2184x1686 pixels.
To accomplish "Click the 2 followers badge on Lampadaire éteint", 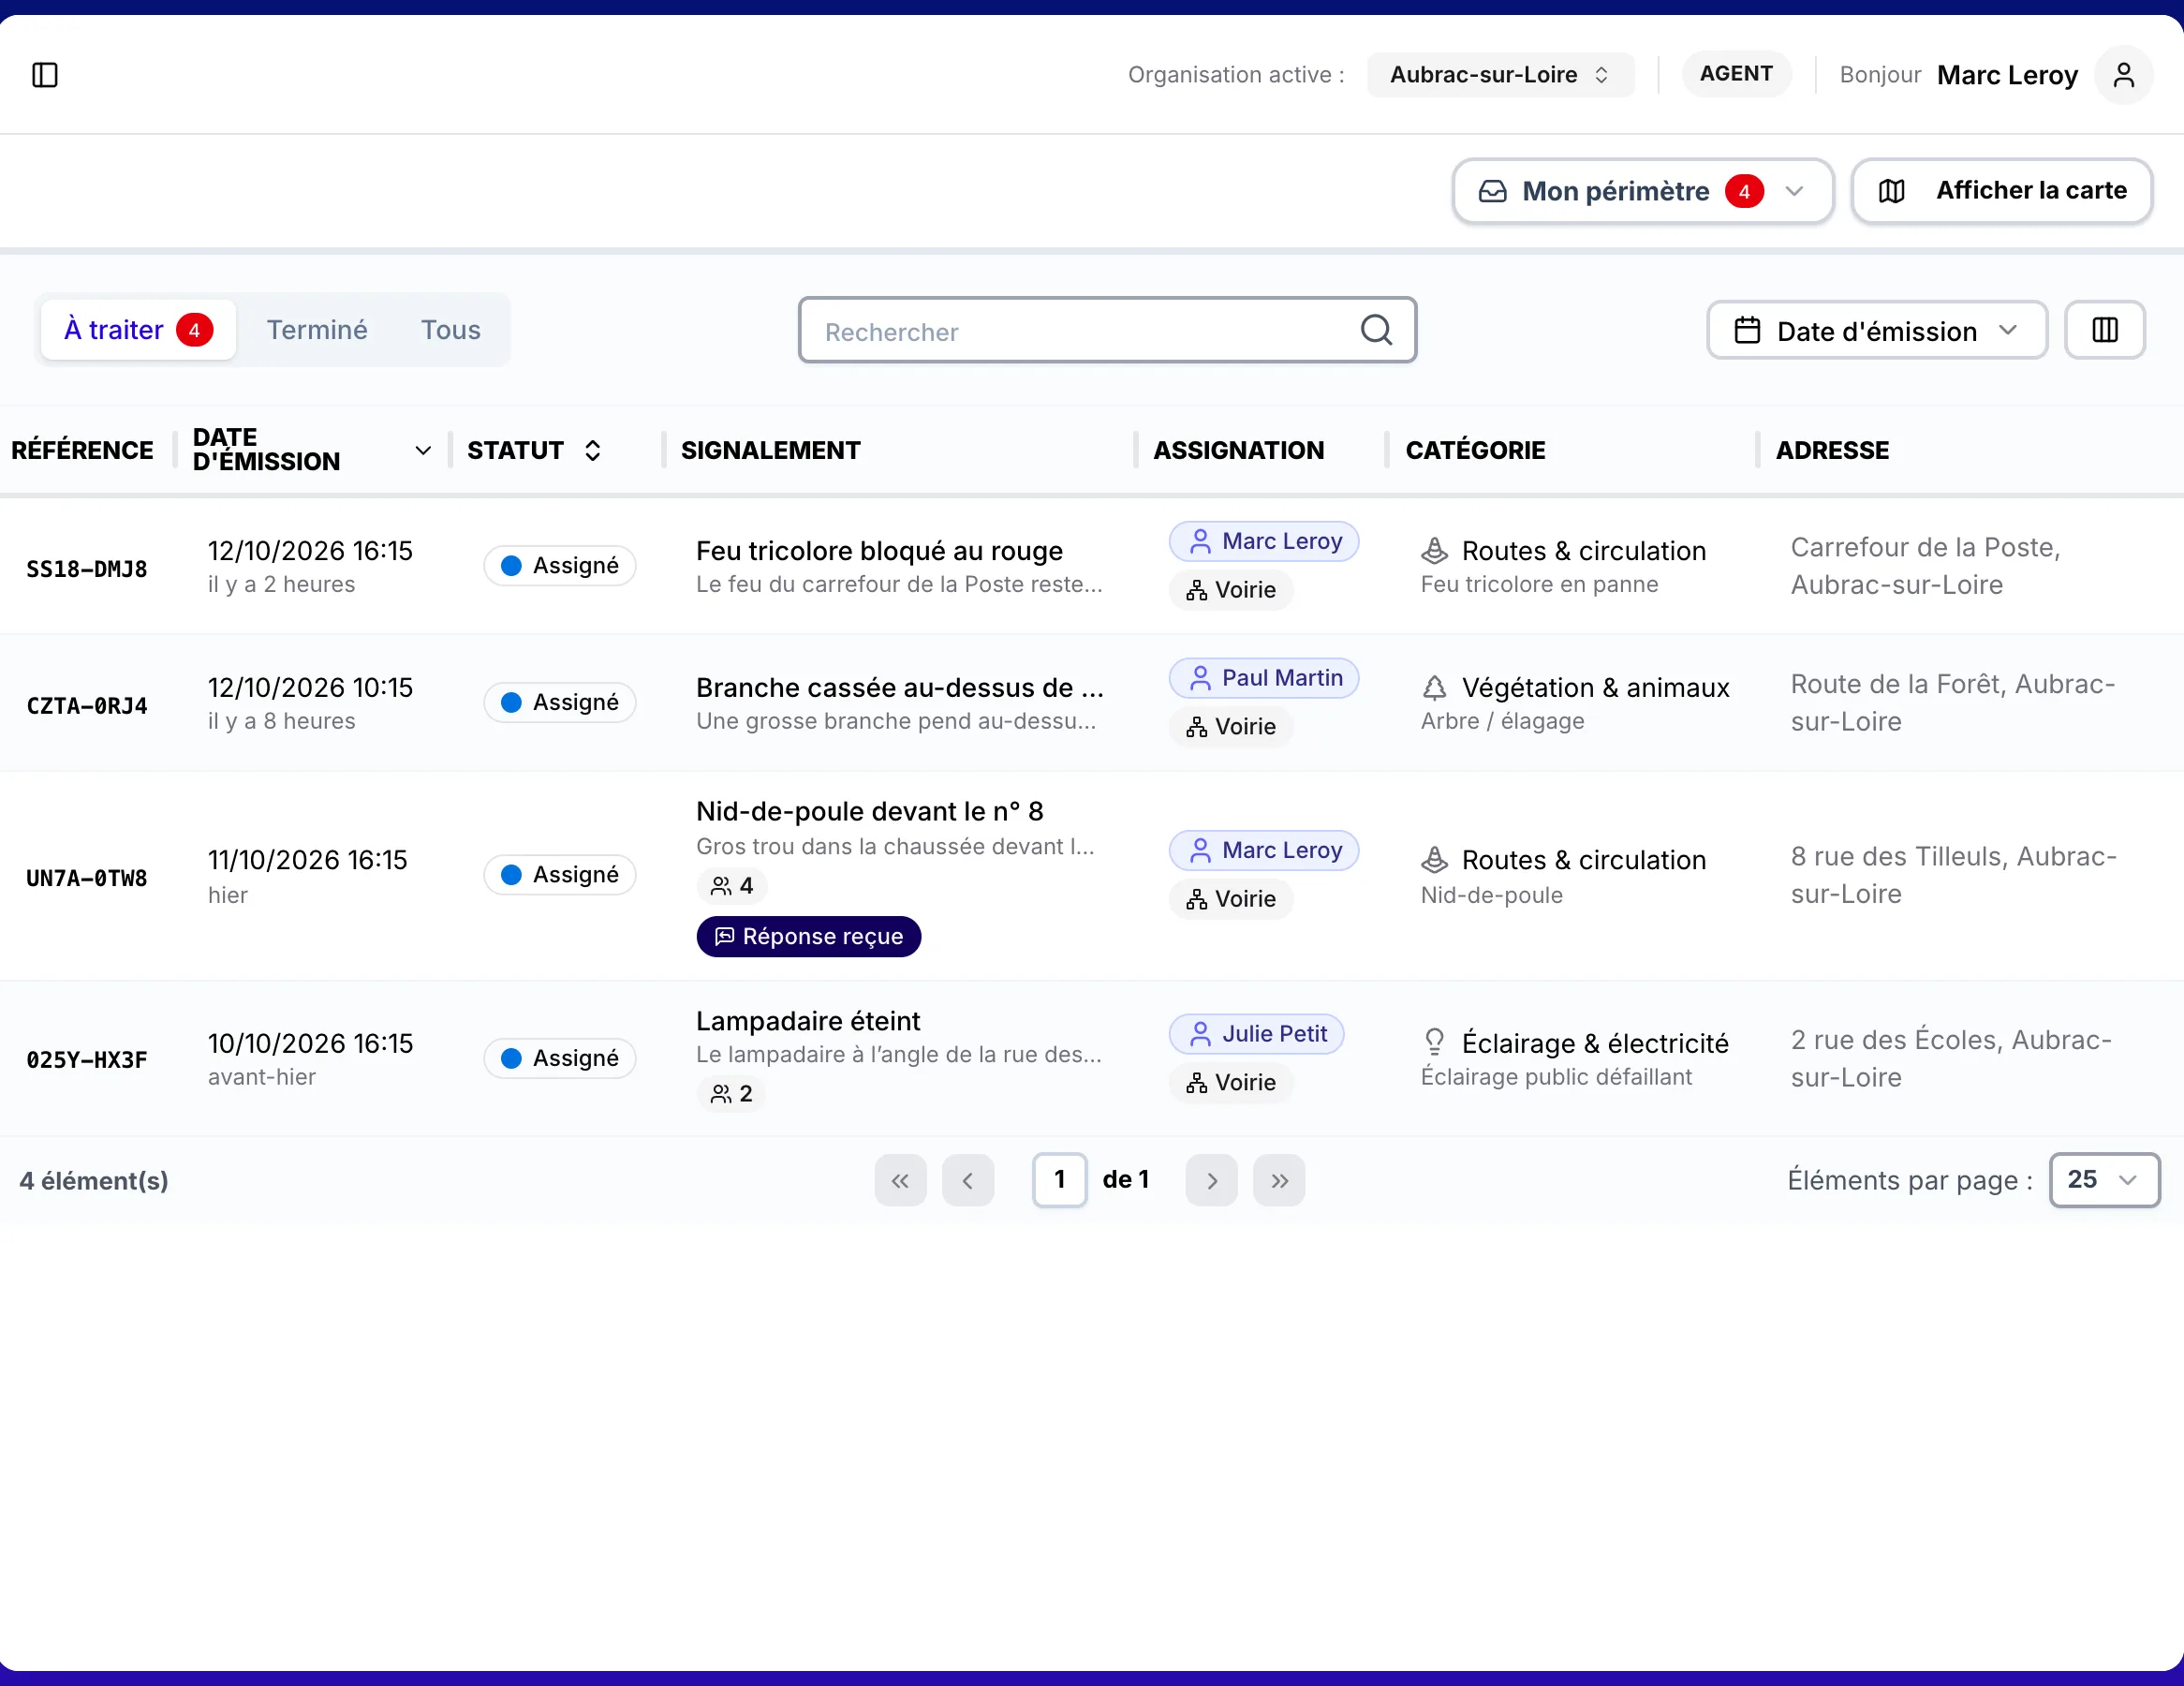I will (732, 1094).
